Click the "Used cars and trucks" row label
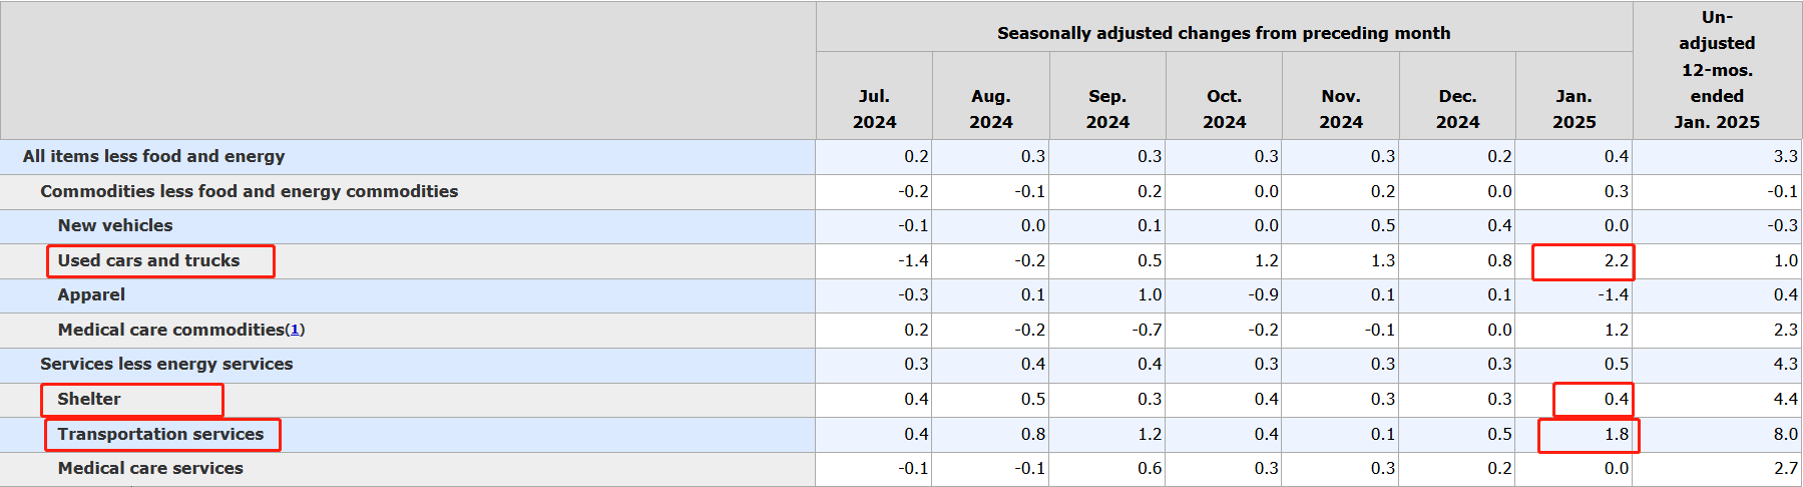Image resolution: width=1803 pixels, height=487 pixels. (149, 261)
